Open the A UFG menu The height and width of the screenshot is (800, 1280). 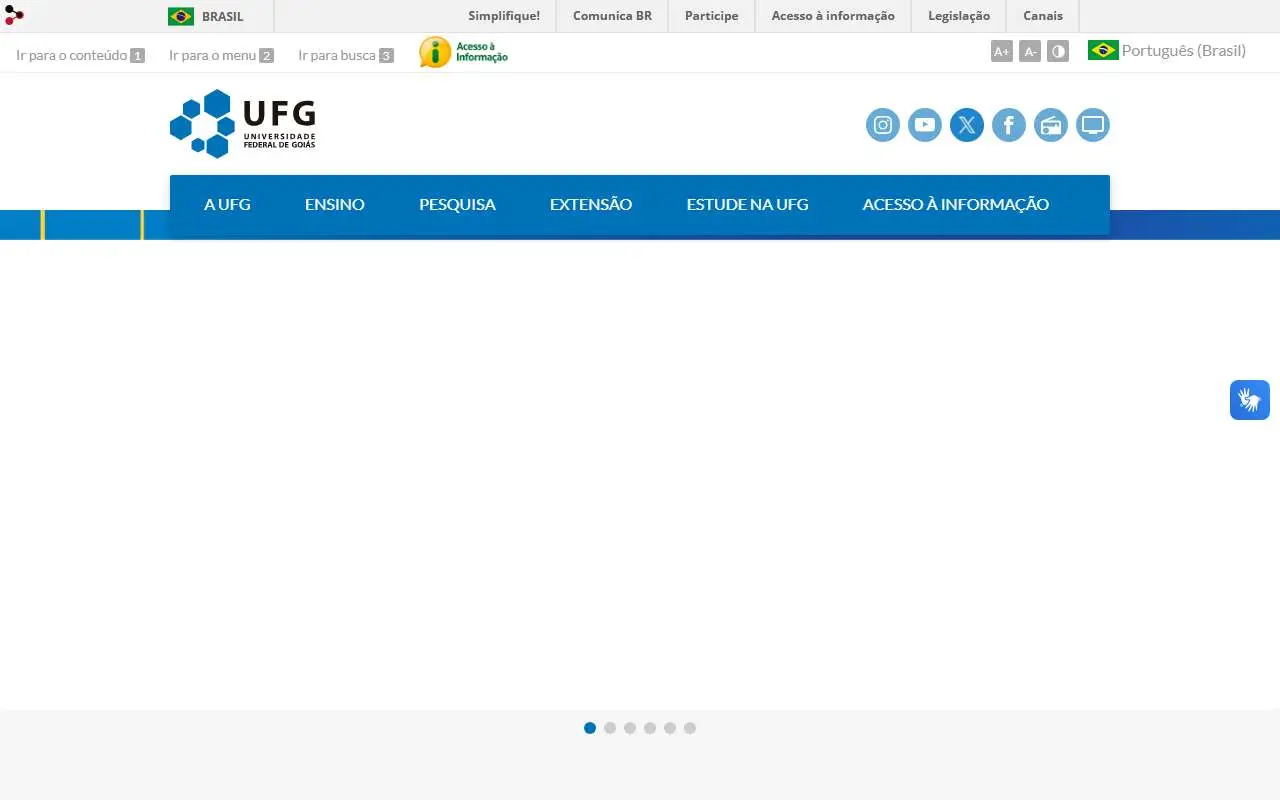(227, 204)
